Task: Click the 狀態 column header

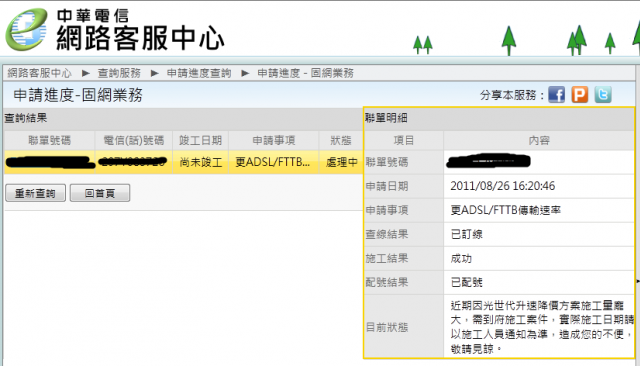Action: pyautogui.click(x=341, y=140)
